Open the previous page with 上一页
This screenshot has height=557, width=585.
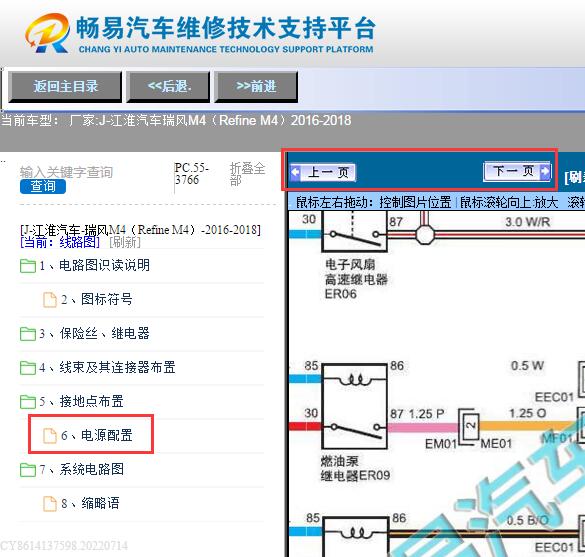click(323, 172)
